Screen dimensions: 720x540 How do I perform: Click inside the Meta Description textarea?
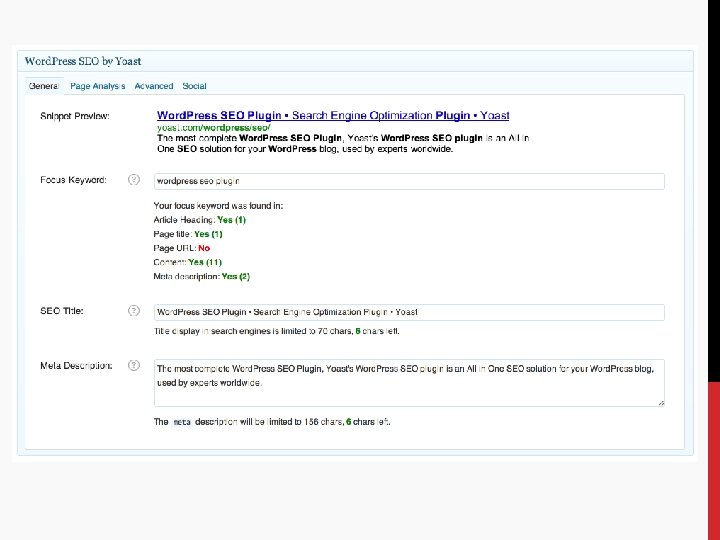point(409,383)
